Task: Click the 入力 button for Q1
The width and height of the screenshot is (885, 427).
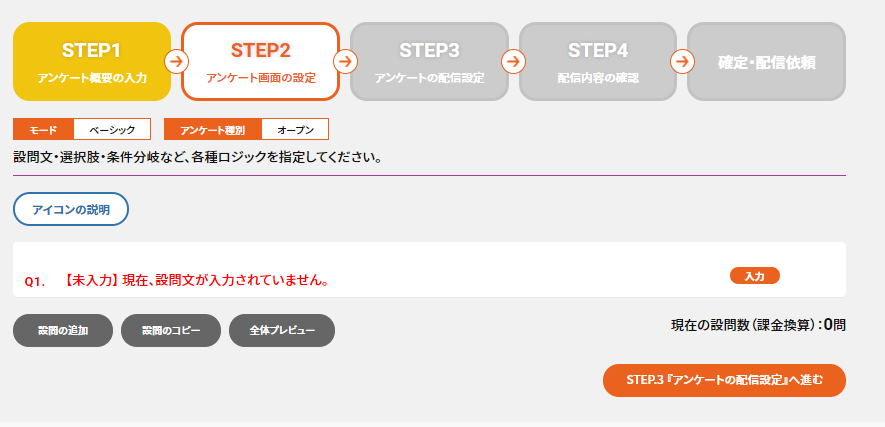Action: tap(755, 276)
